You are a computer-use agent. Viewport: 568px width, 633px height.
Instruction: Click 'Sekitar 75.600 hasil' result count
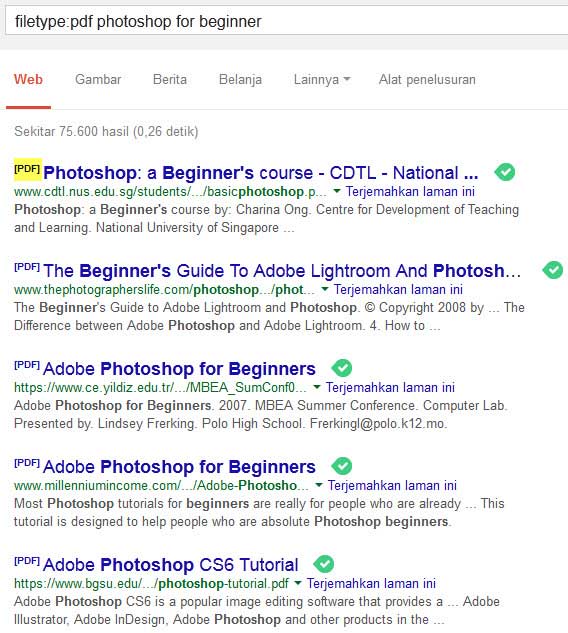[x=106, y=132]
